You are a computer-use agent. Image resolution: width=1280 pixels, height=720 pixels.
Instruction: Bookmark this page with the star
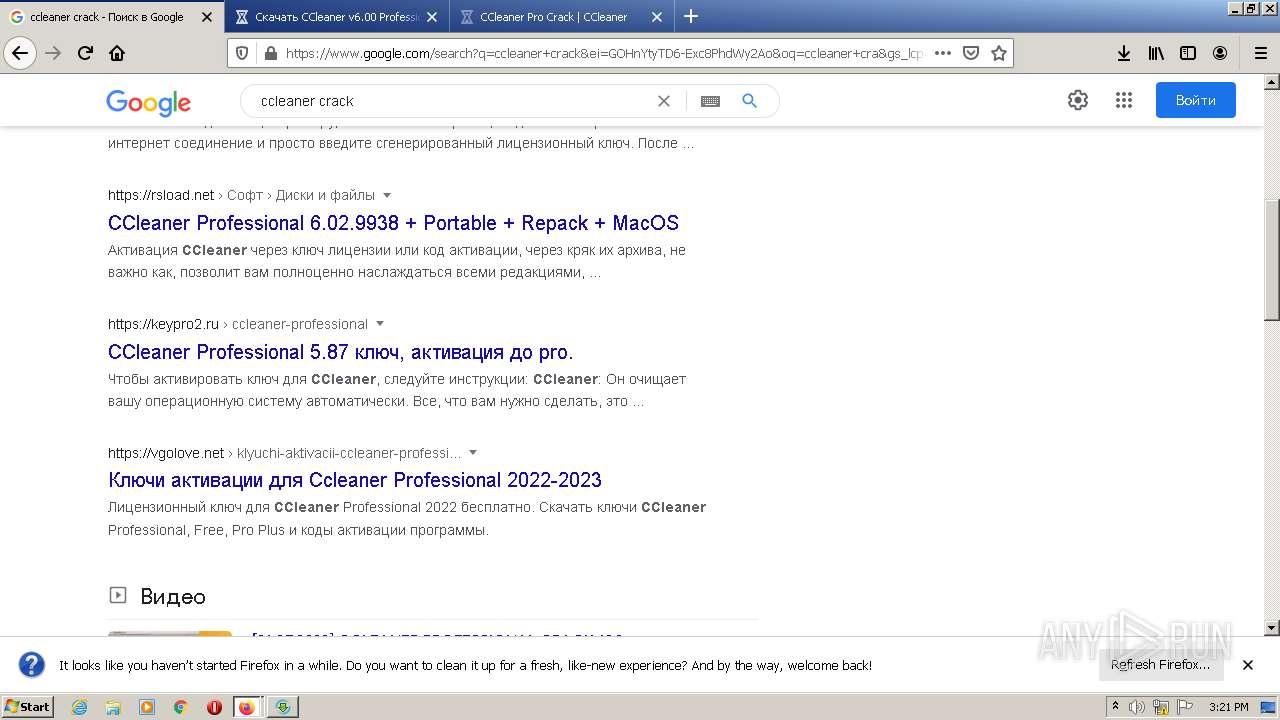(x=998, y=53)
